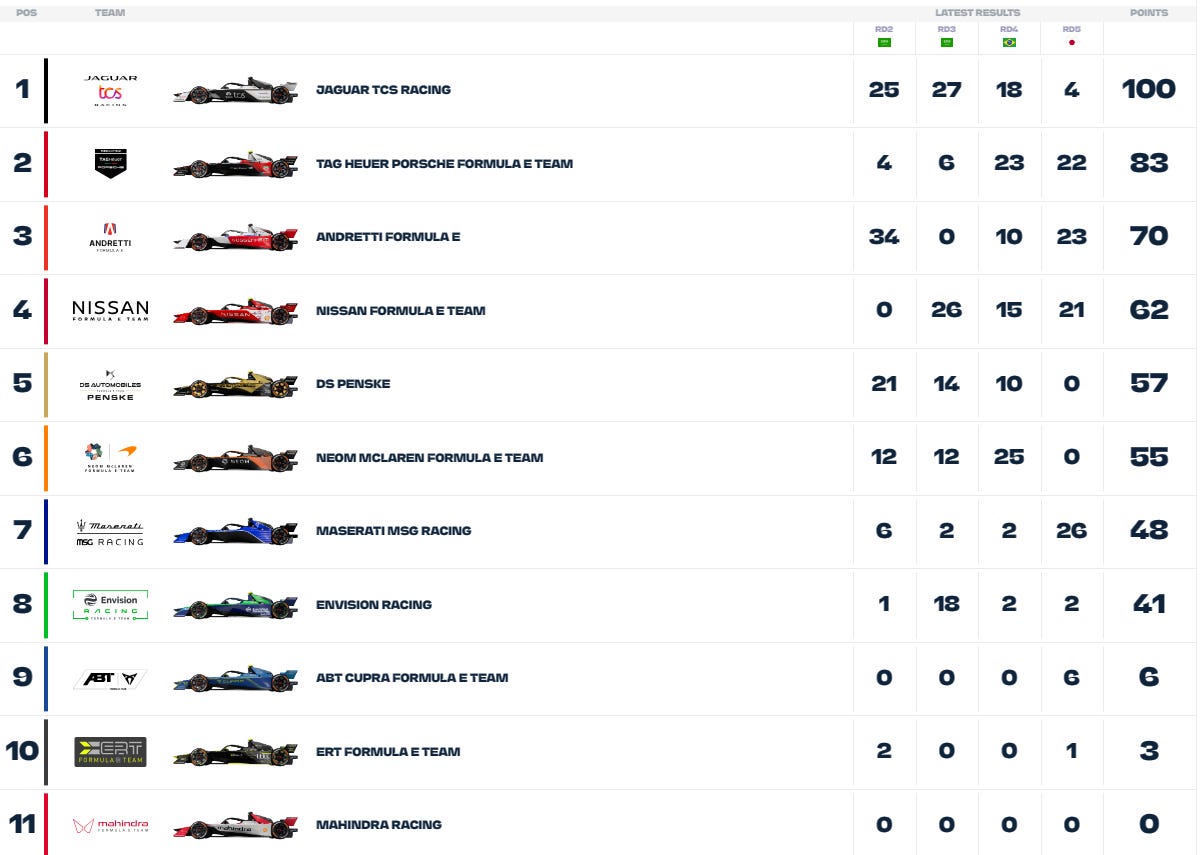1200x855 pixels.
Task: Open the Jaguar TCS Racing team name
Action: (383, 90)
